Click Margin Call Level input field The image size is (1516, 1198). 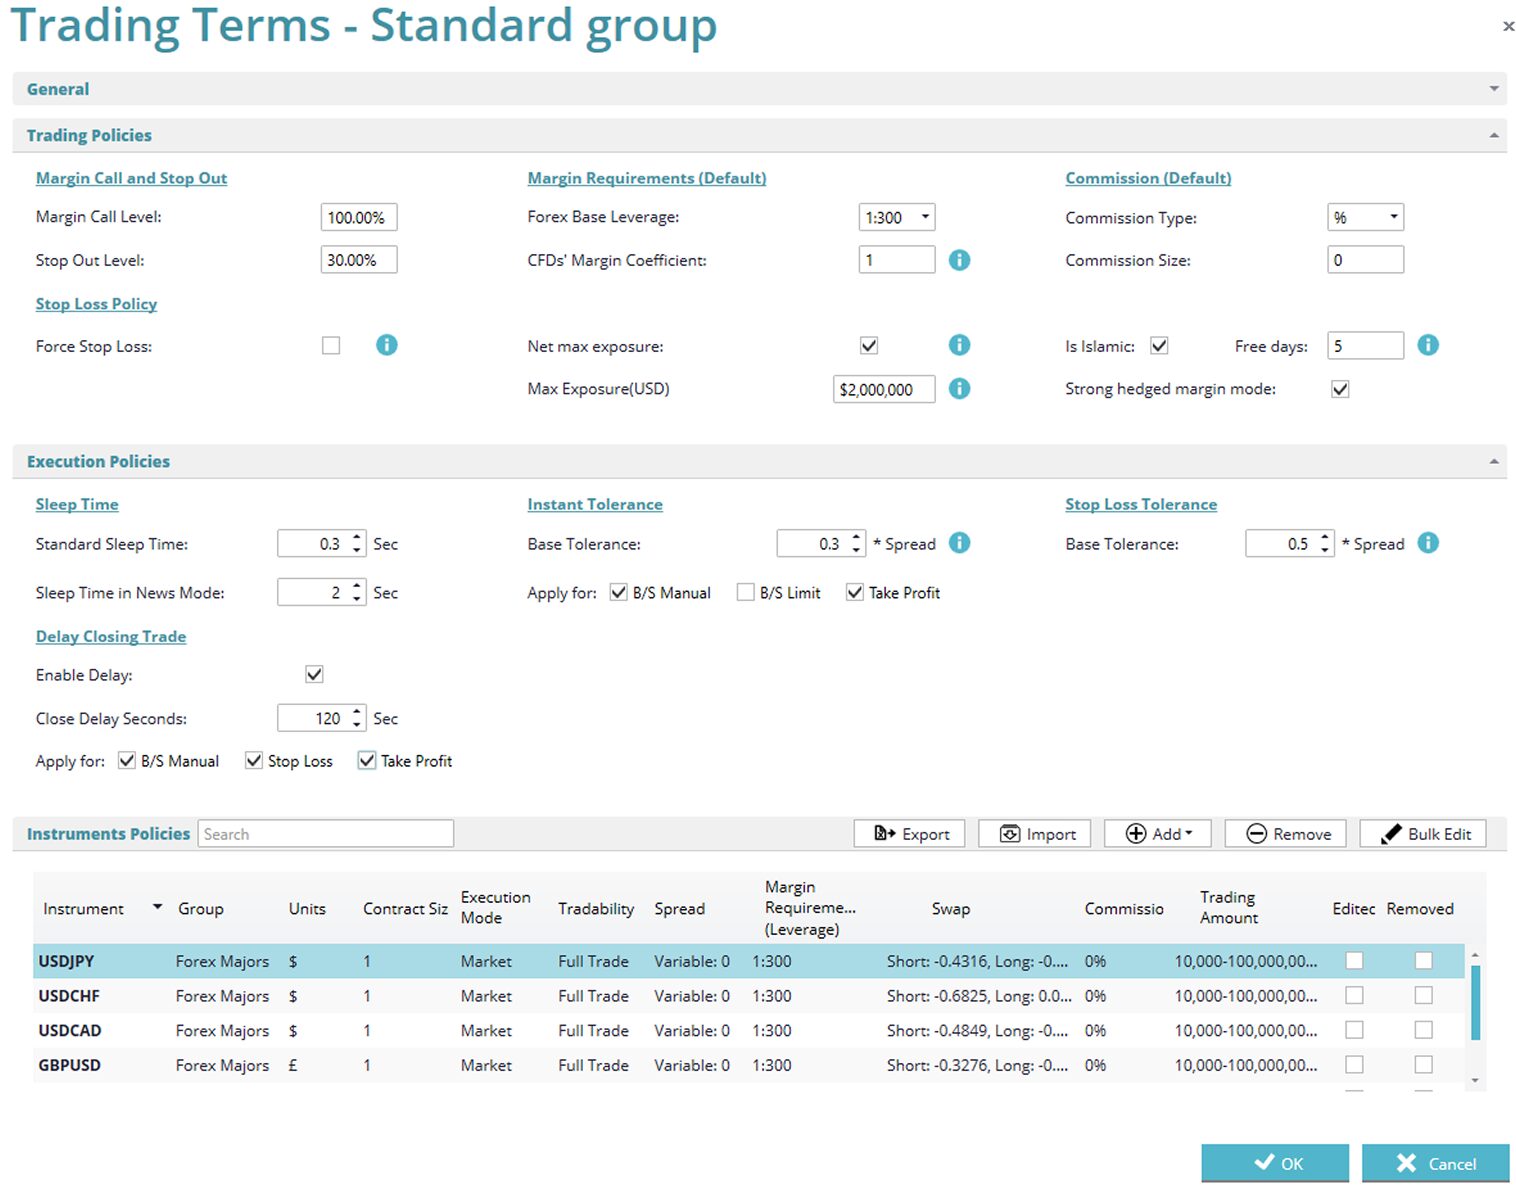[x=359, y=217]
